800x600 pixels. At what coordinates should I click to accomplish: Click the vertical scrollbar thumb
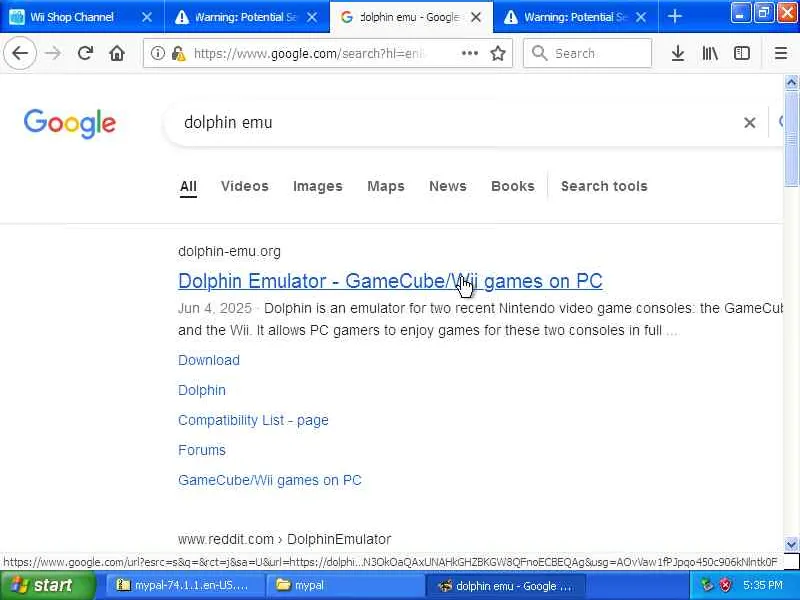click(x=791, y=139)
